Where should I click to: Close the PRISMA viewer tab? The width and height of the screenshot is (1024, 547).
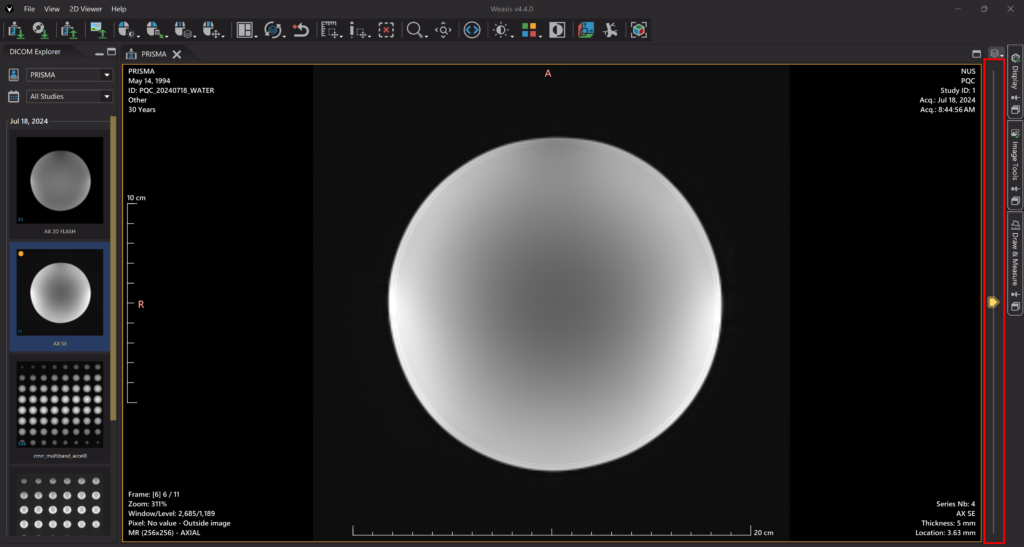click(177, 54)
